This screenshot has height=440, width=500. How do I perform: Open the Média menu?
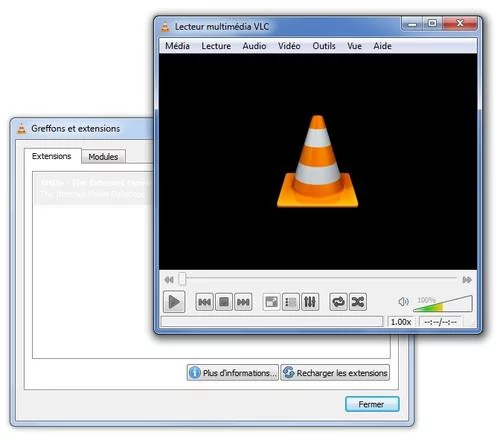177,46
